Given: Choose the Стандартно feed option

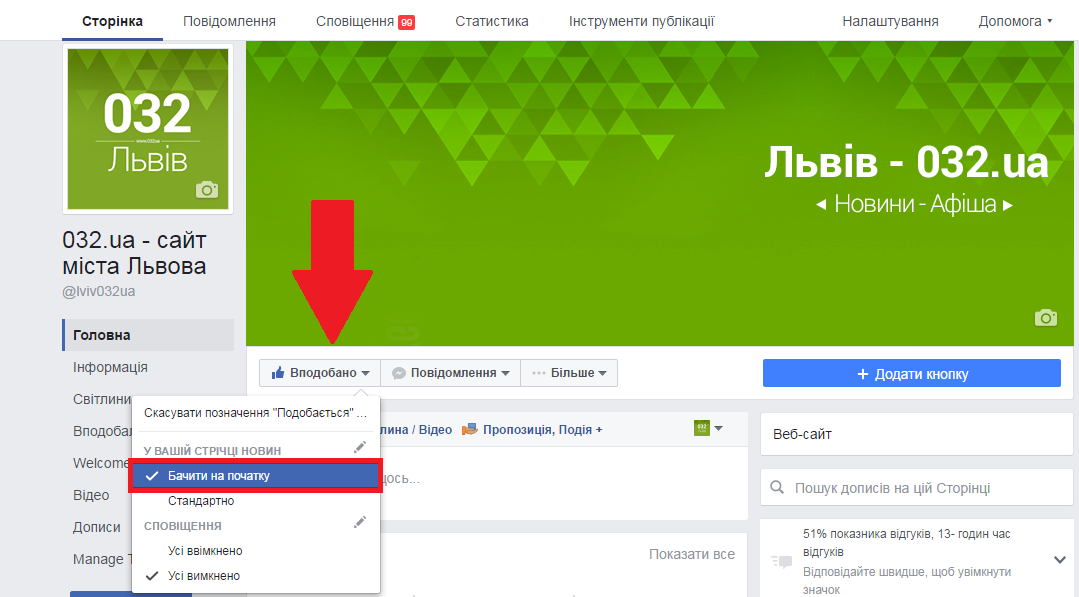Looking at the screenshot, I should pyautogui.click(x=201, y=501).
